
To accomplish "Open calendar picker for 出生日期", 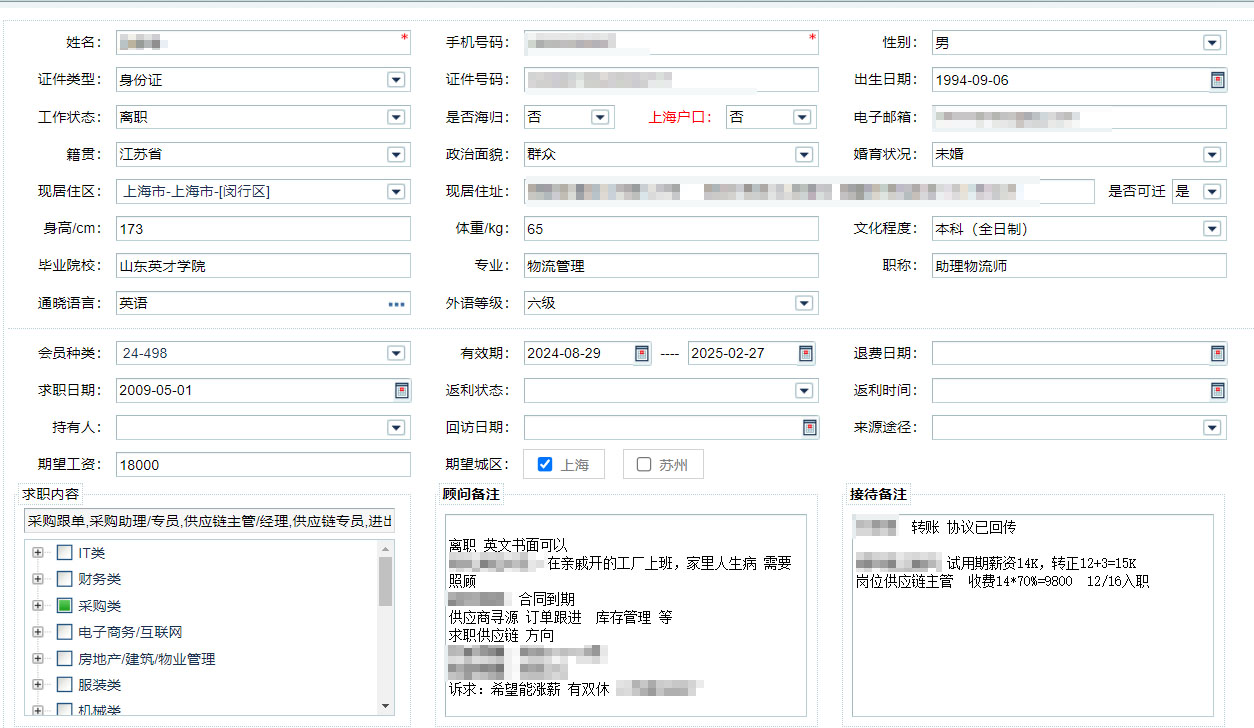I will coord(1217,80).
